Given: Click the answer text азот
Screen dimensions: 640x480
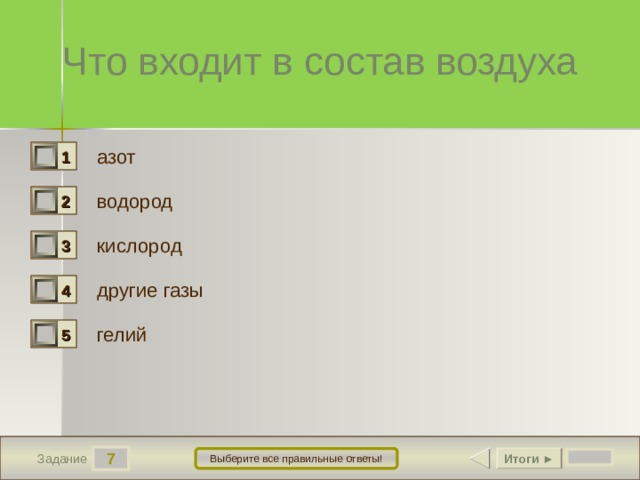Looking at the screenshot, I should pyautogui.click(x=116, y=158).
